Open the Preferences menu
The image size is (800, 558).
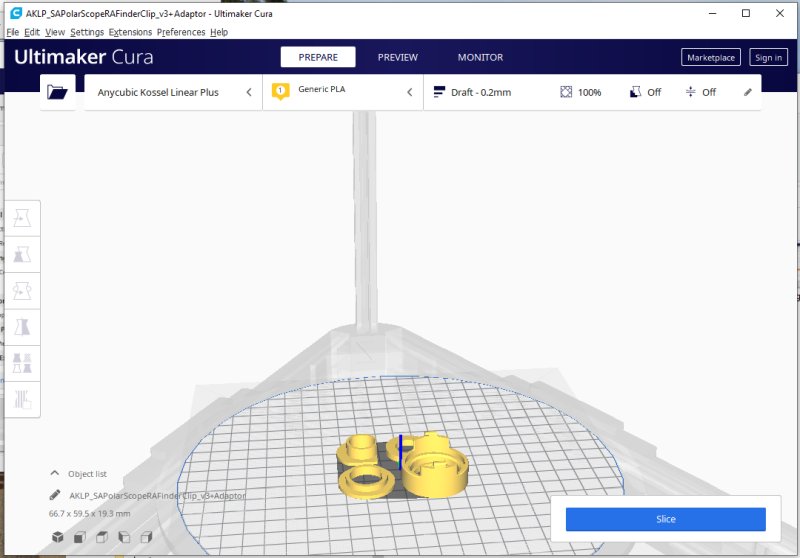click(x=181, y=32)
